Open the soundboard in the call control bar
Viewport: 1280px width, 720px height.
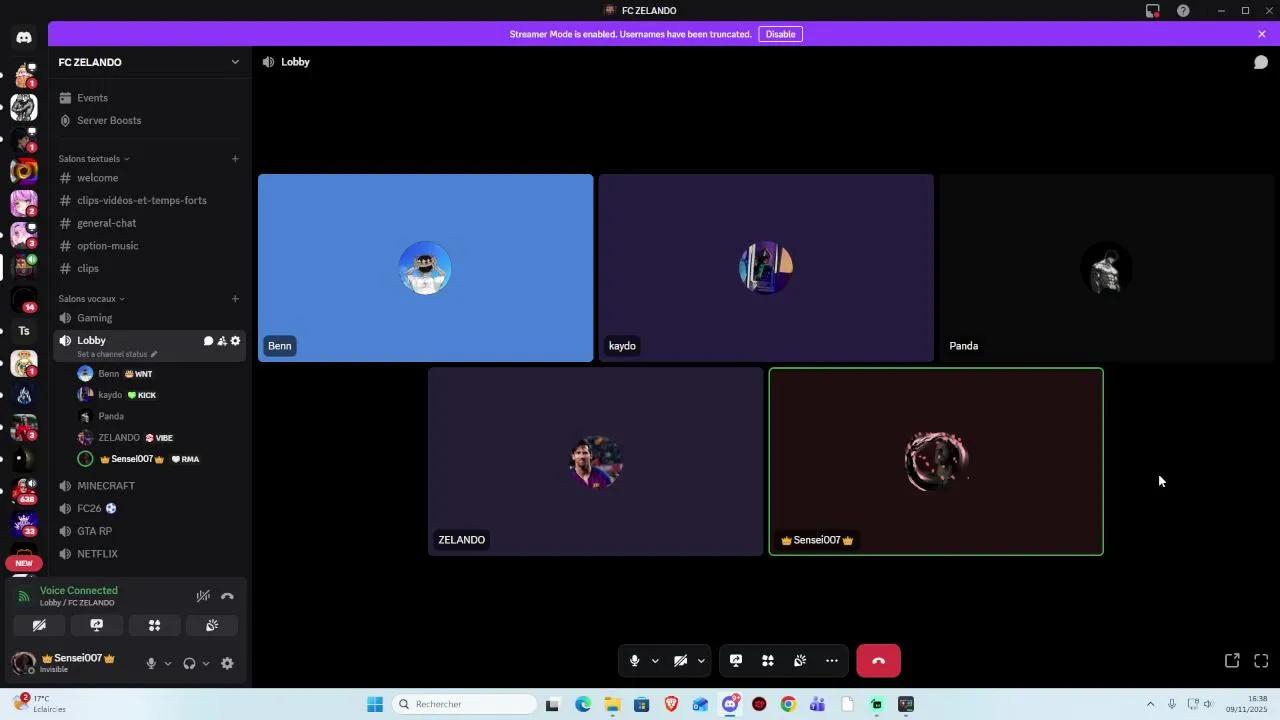[800, 661]
